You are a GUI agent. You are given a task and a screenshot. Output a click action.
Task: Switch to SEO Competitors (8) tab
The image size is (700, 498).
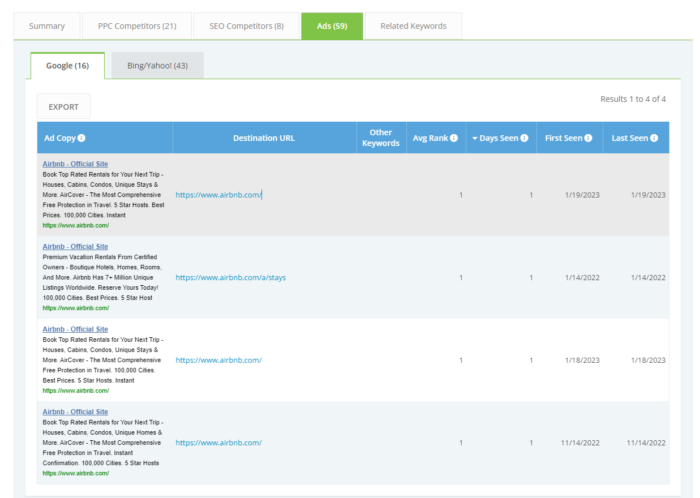246,26
